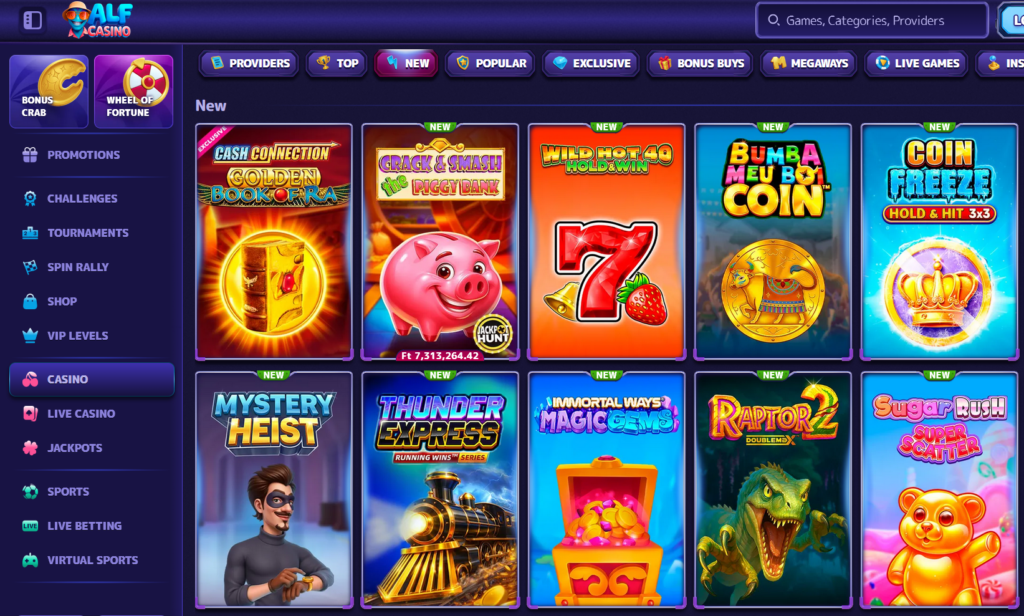This screenshot has width=1024, height=616.
Task: Open the Bonus Crab tile
Action: pyautogui.click(x=49, y=91)
